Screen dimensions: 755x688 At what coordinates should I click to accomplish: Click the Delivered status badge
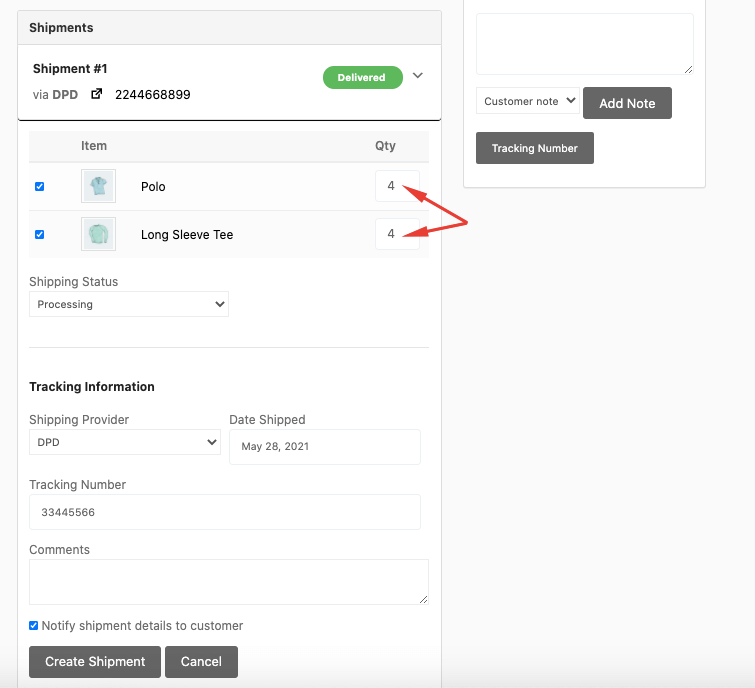pos(363,78)
